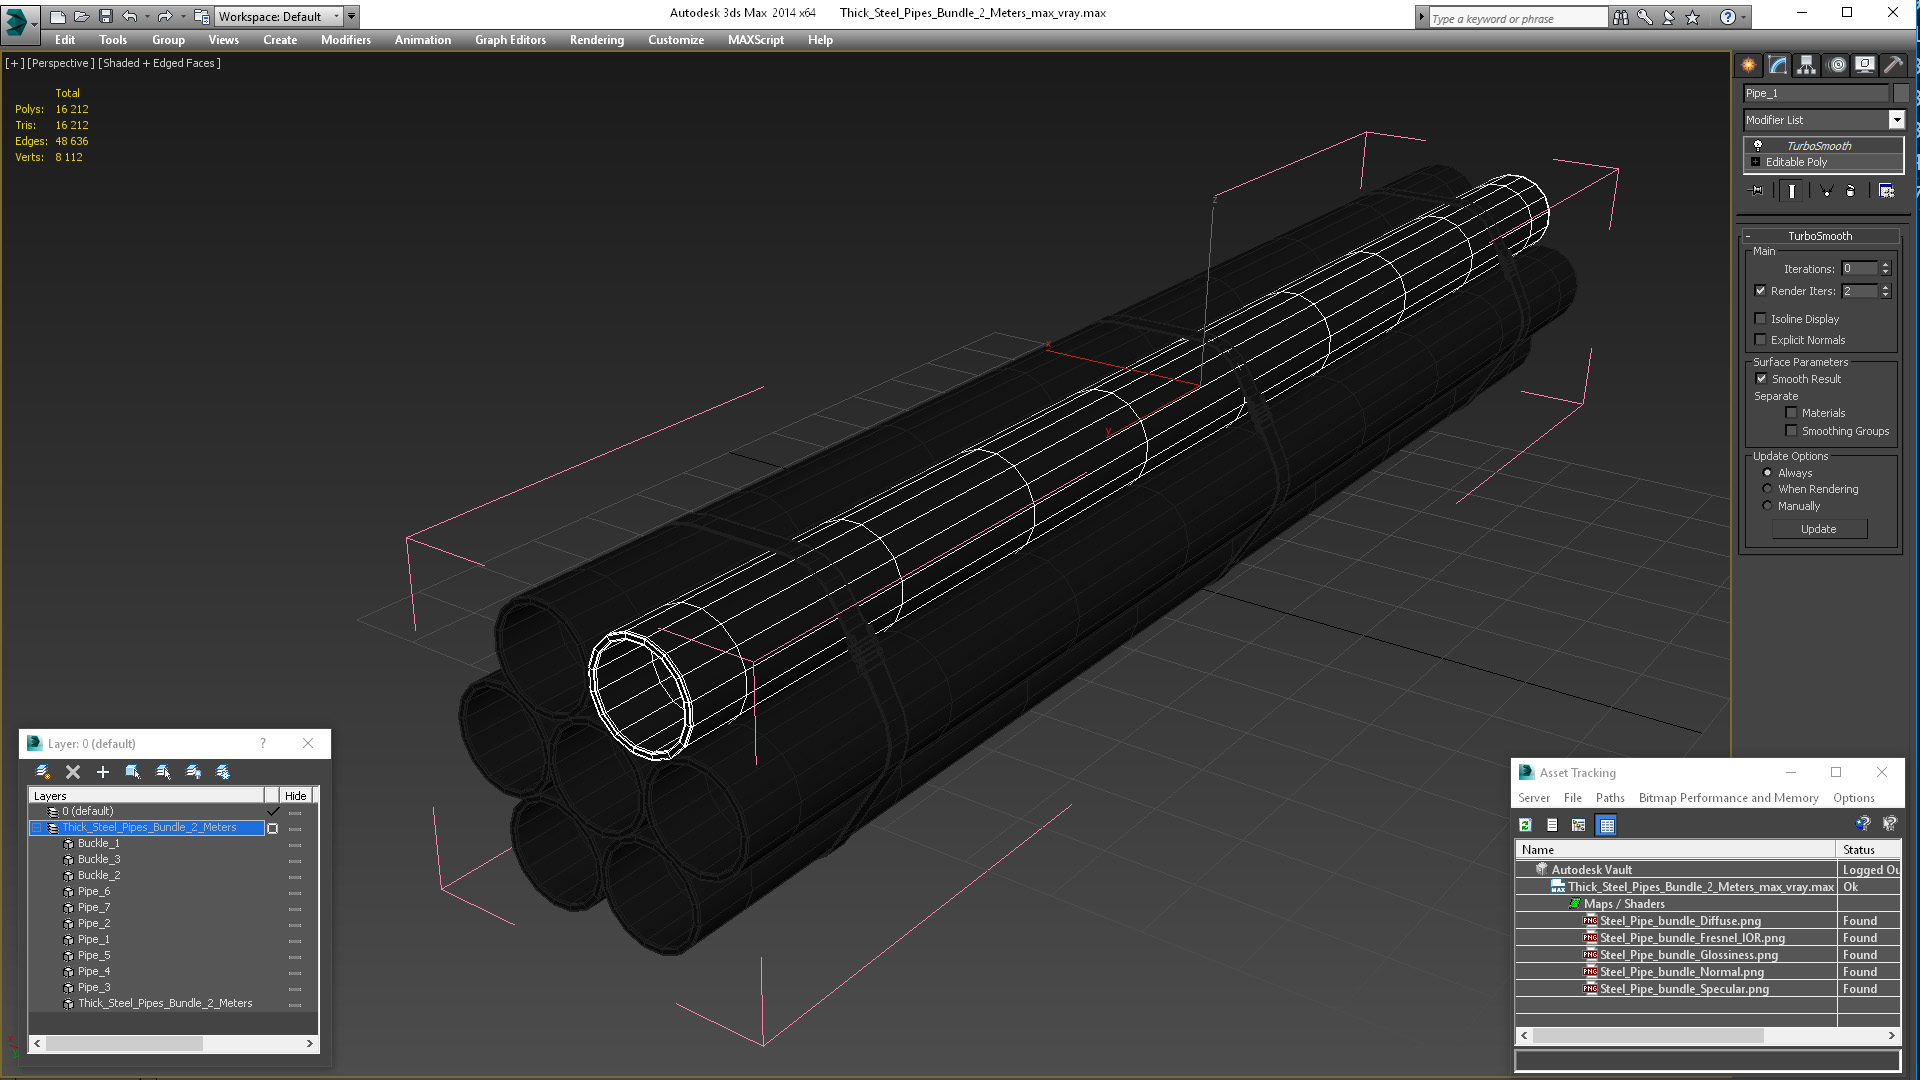Viewport: 1920px width, 1080px height.
Task: Enable Isoline Display checkbox
Action: click(x=1761, y=319)
